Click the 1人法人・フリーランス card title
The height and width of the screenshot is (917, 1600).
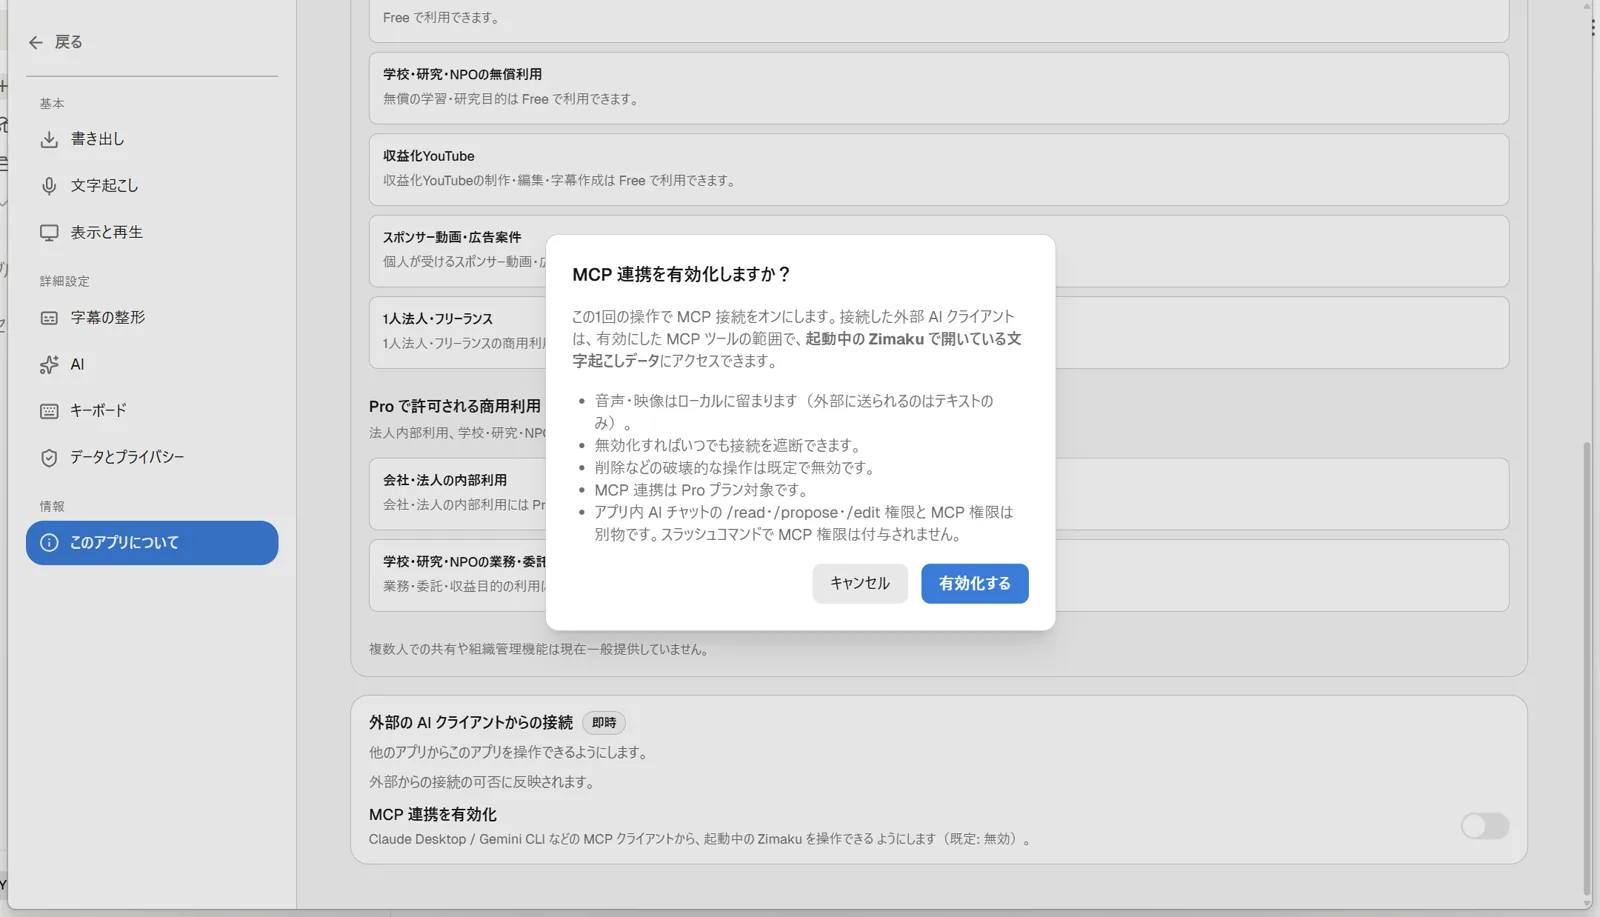438,319
